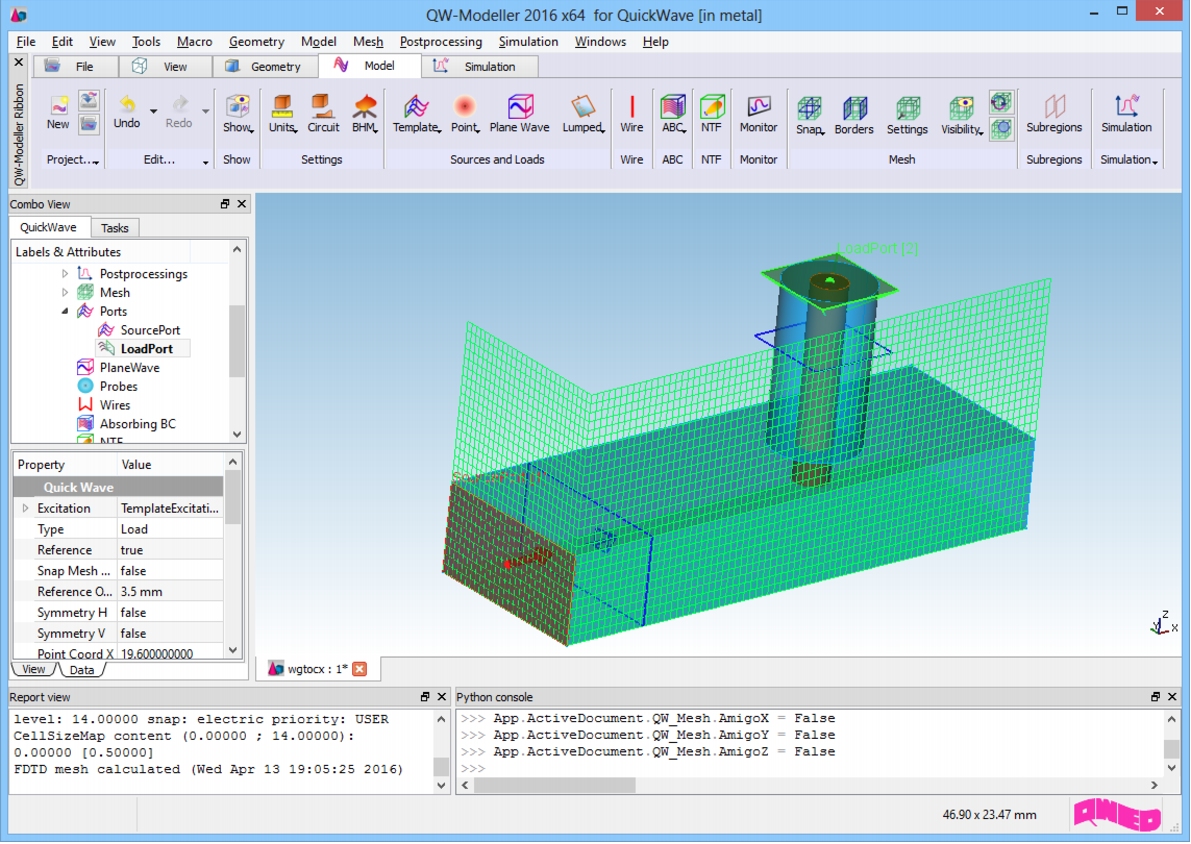This screenshot has width=1191, height=844.
Task: Click the Snap Mesh value false
Action: (x=170, y=571)
